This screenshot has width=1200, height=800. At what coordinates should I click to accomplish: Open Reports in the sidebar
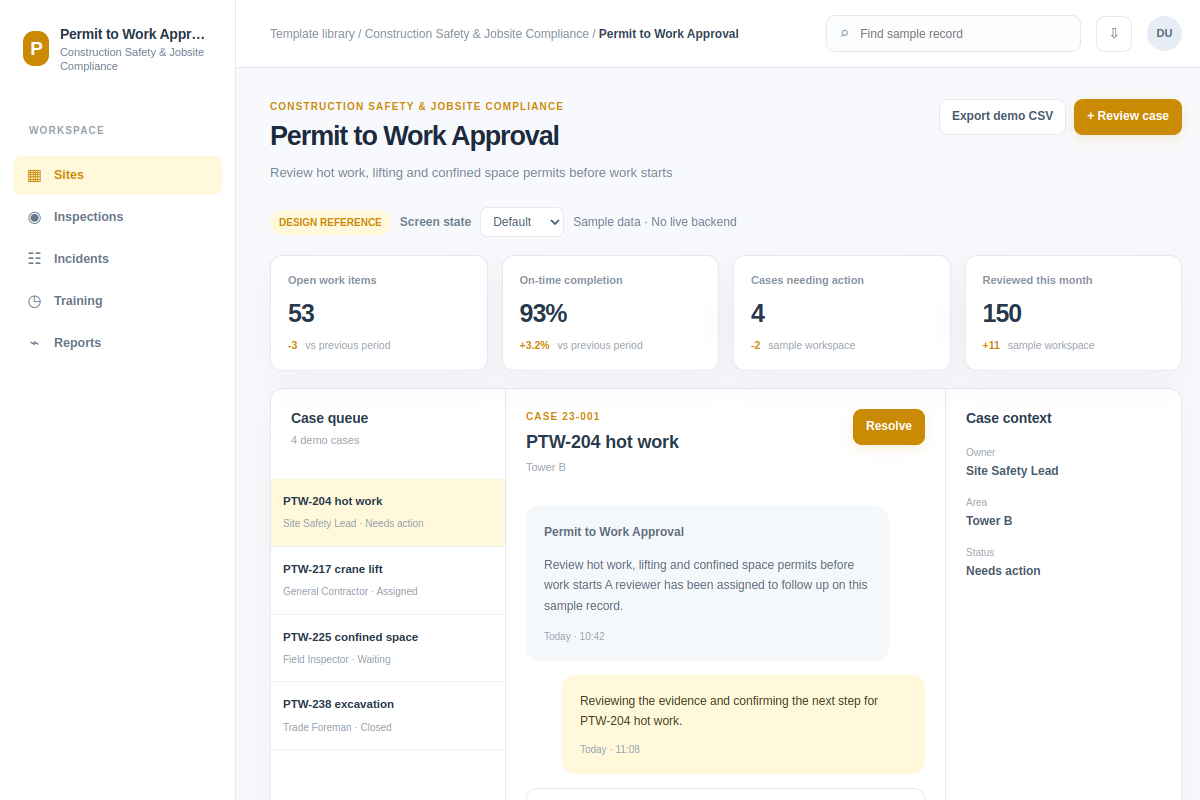[117, 343]
